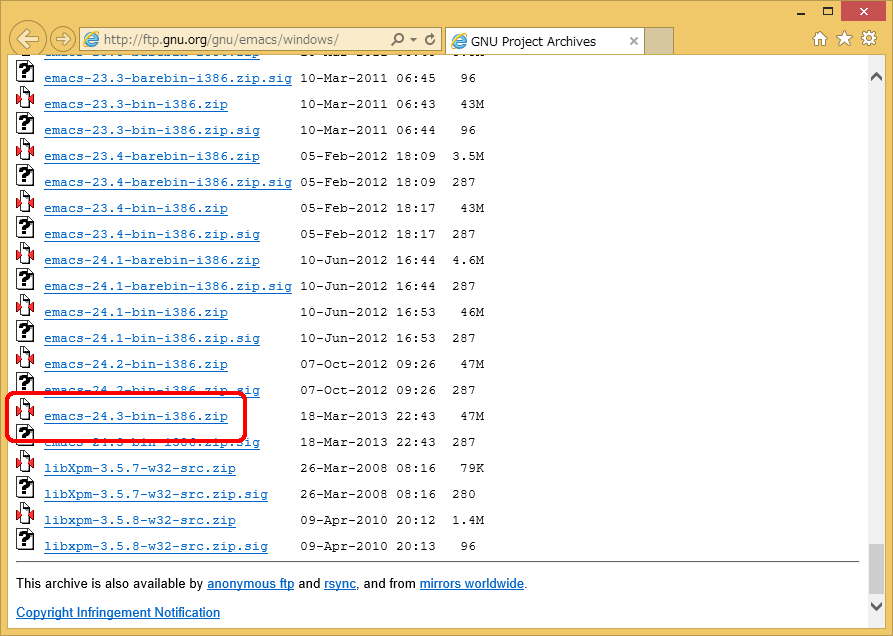893x636 pixels.
Task: Click unknown-file icon beside emacs-23.3-bin-i386.zip.sig
Action: click(x=25, y=124)
